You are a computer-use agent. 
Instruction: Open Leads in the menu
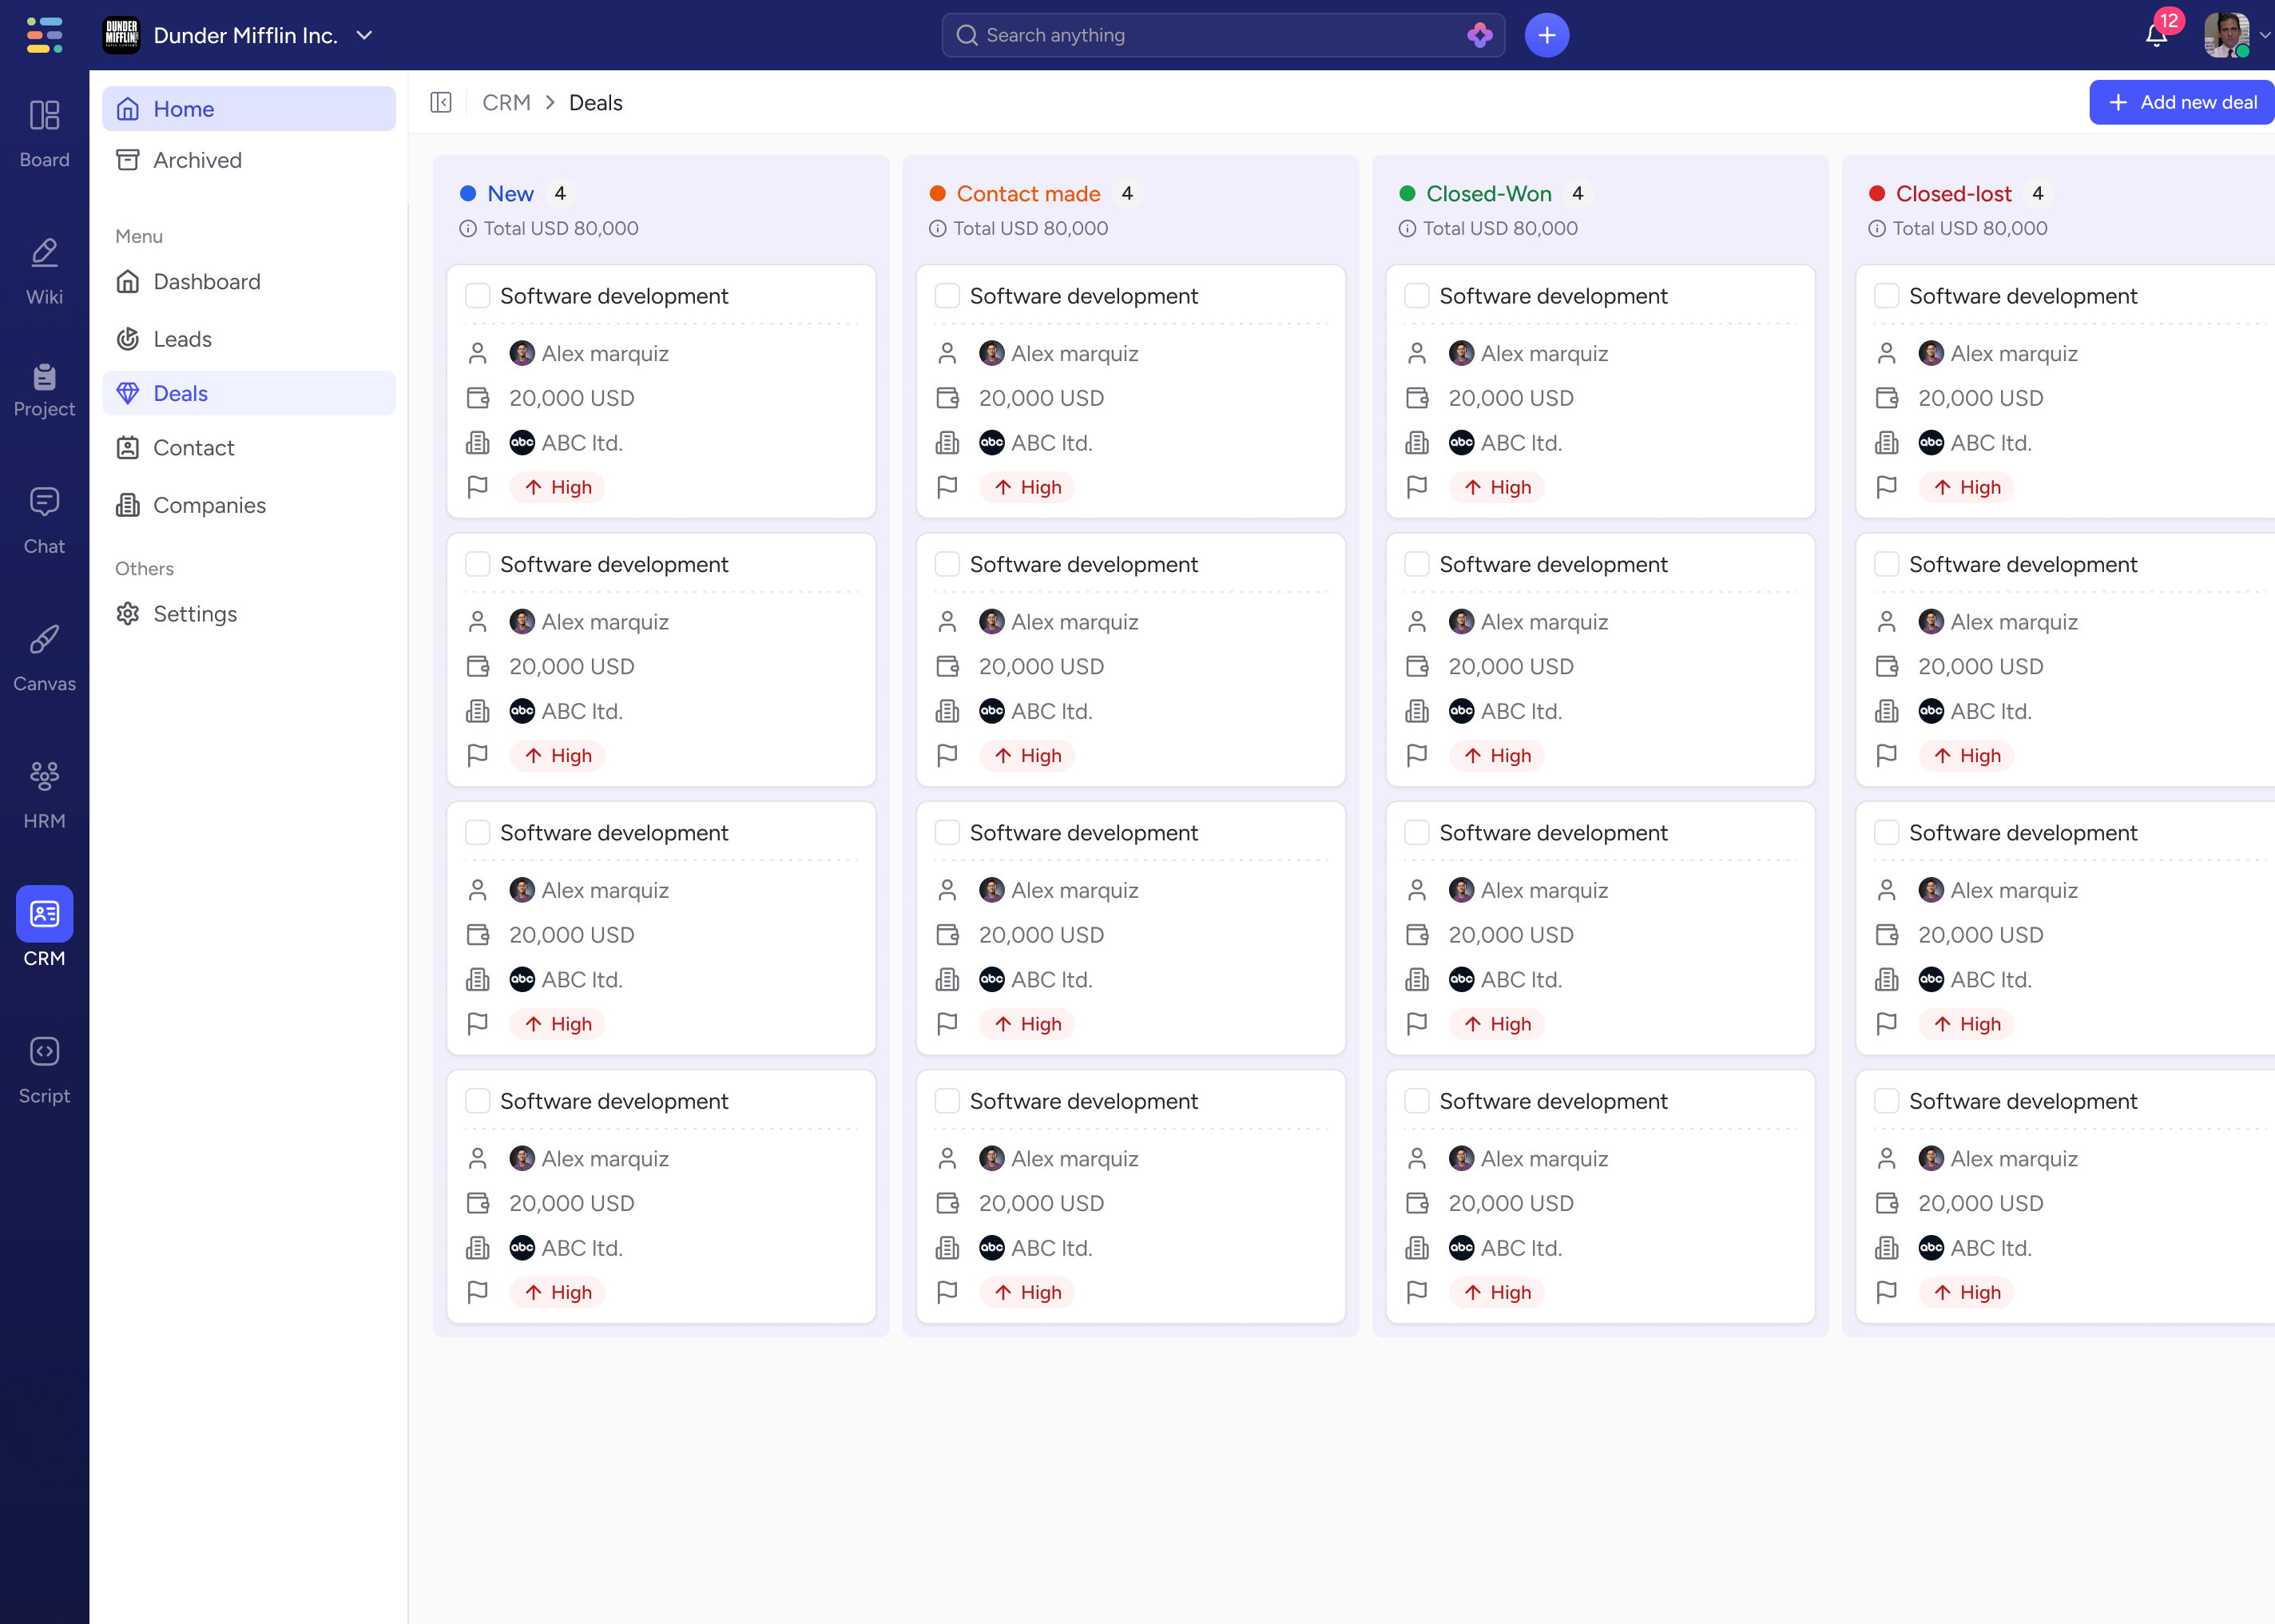tap(182, 339)
